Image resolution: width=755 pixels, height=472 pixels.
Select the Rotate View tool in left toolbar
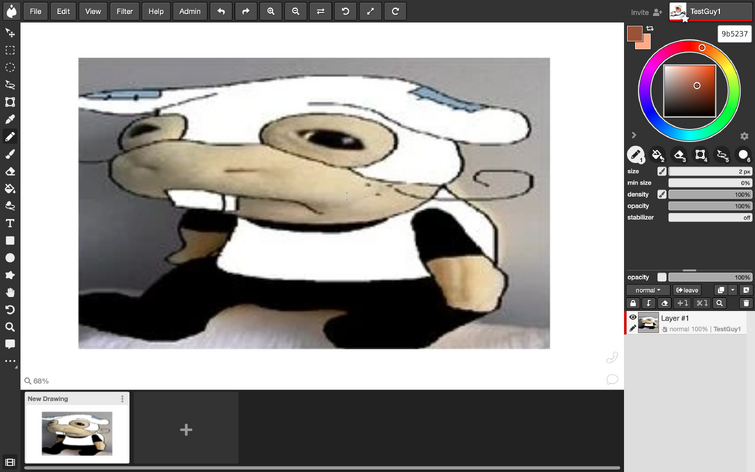tap(10, 310)
